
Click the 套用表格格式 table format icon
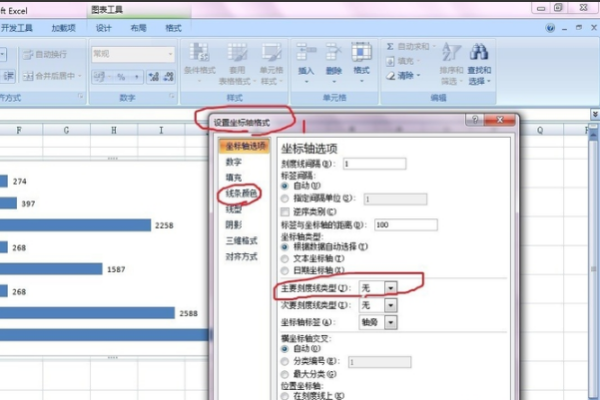coord(237,54)
